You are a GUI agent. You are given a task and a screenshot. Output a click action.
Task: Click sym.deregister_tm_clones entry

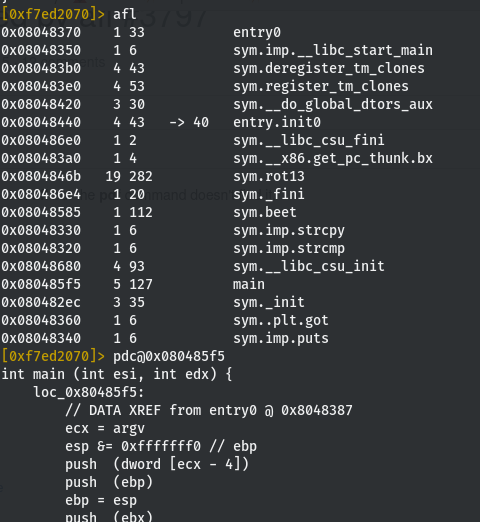329,68
